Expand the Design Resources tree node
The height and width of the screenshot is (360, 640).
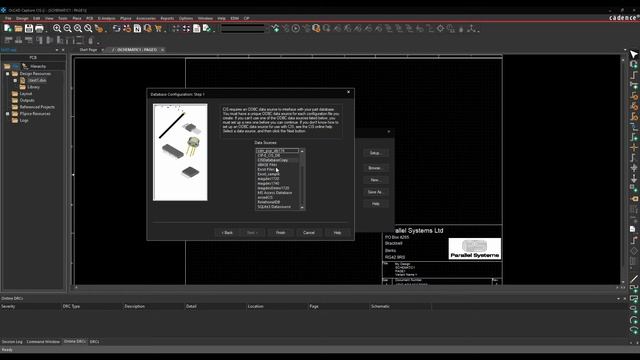(7, 74)
